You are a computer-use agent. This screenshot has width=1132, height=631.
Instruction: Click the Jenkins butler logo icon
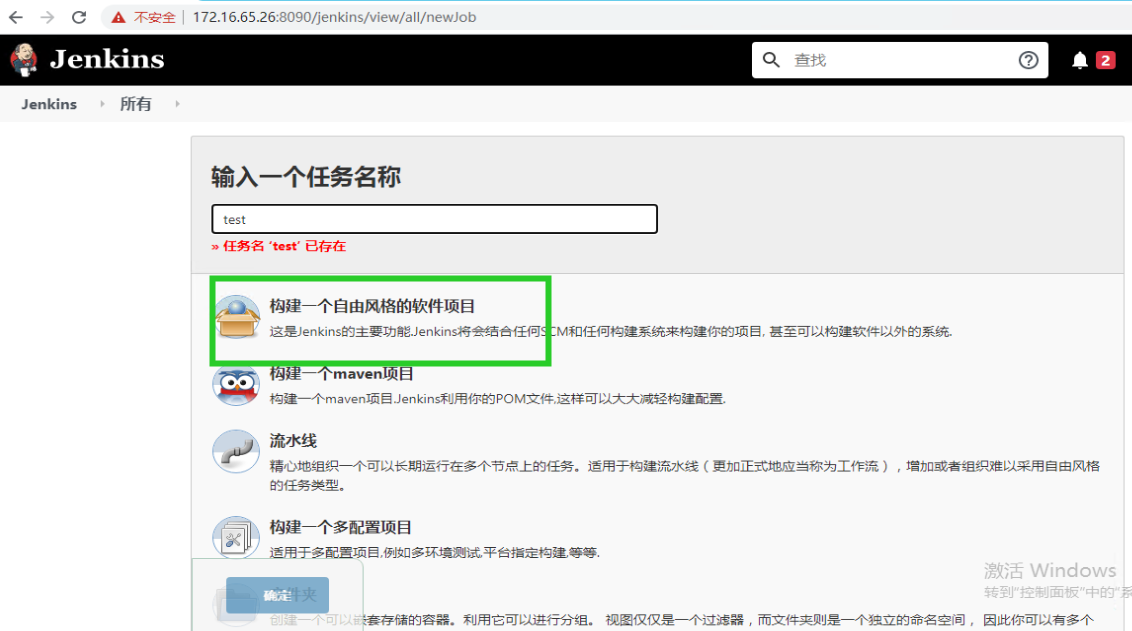click(24, 60)
